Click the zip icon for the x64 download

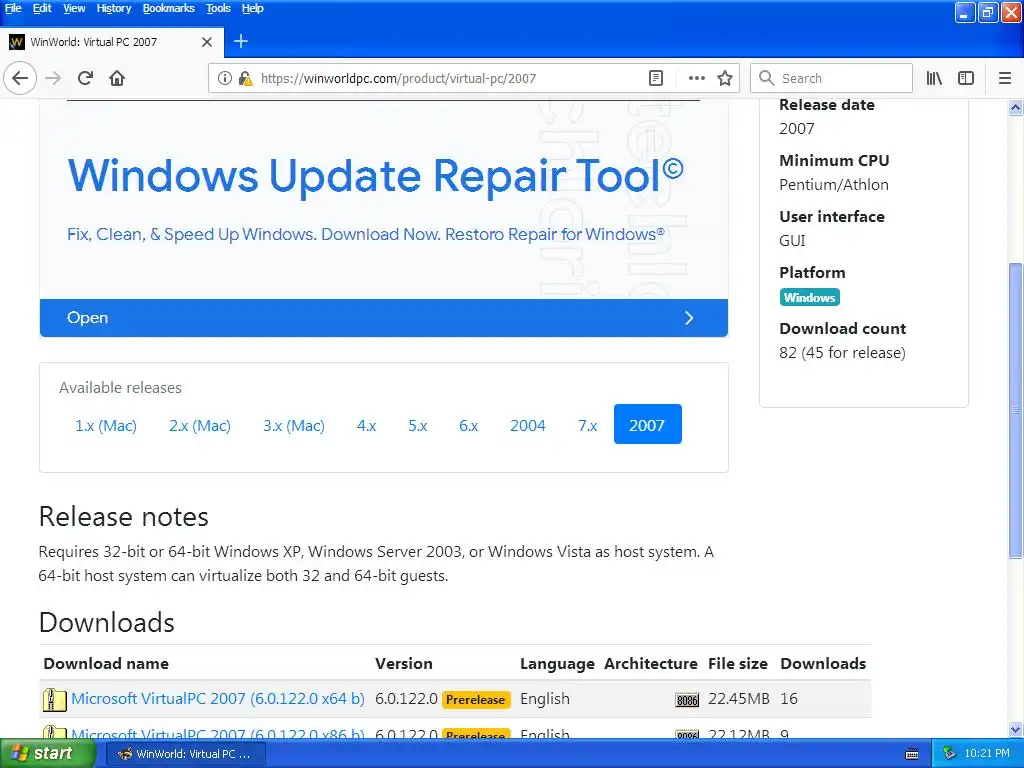54,699
